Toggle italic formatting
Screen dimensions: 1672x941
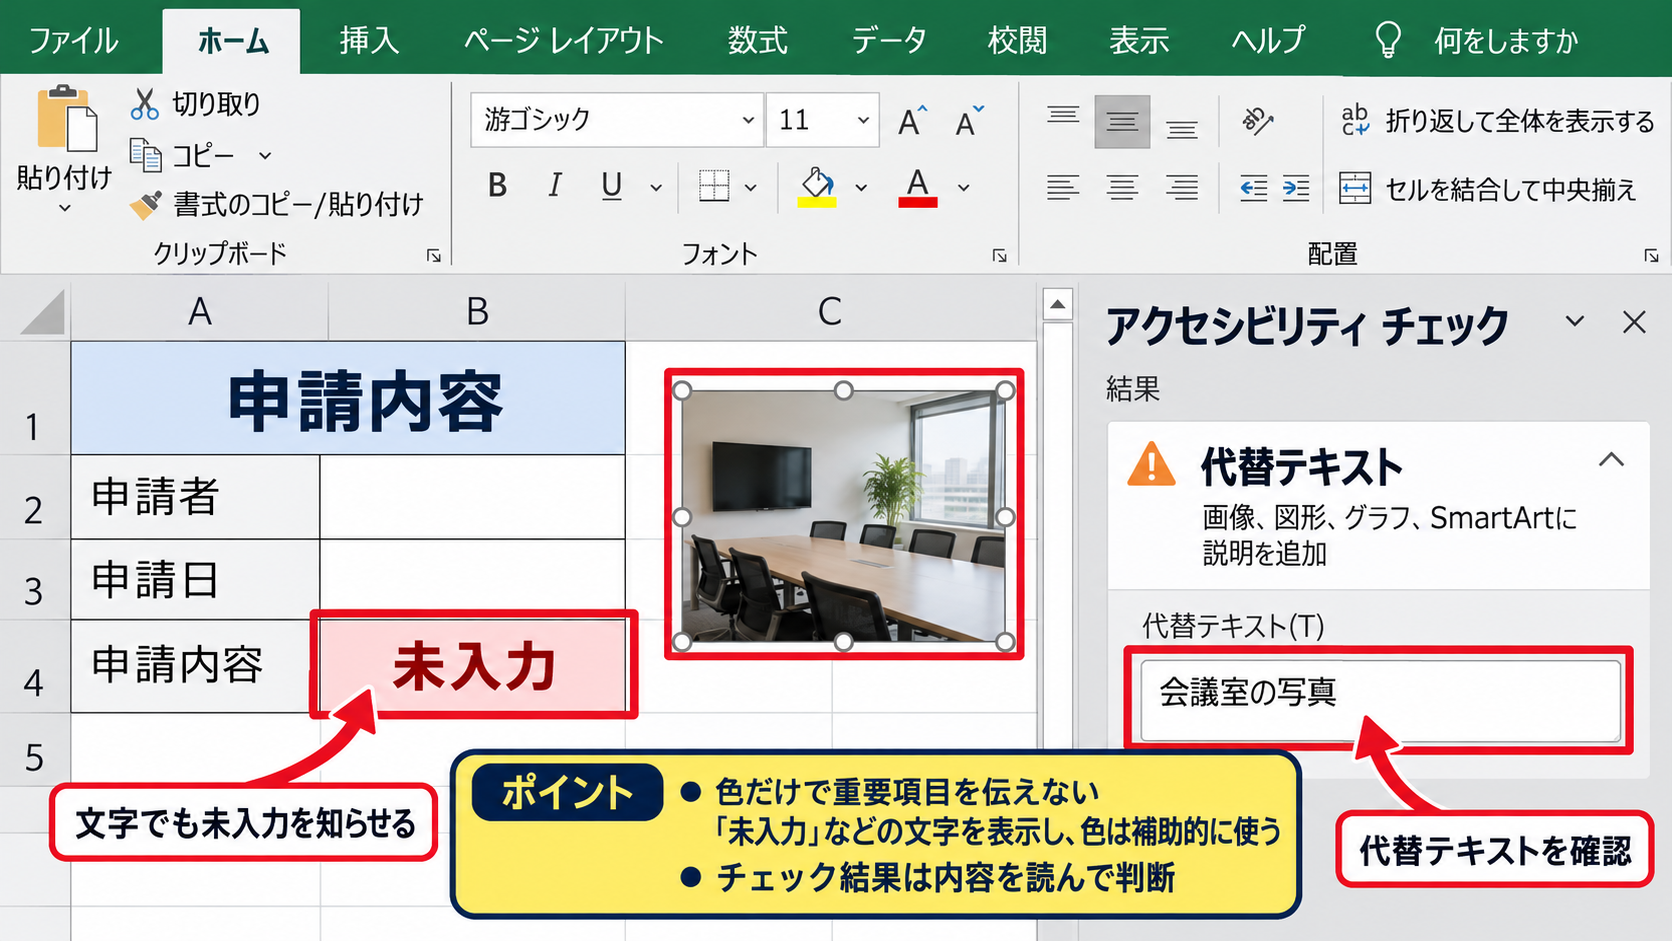[x=554, y=186]
